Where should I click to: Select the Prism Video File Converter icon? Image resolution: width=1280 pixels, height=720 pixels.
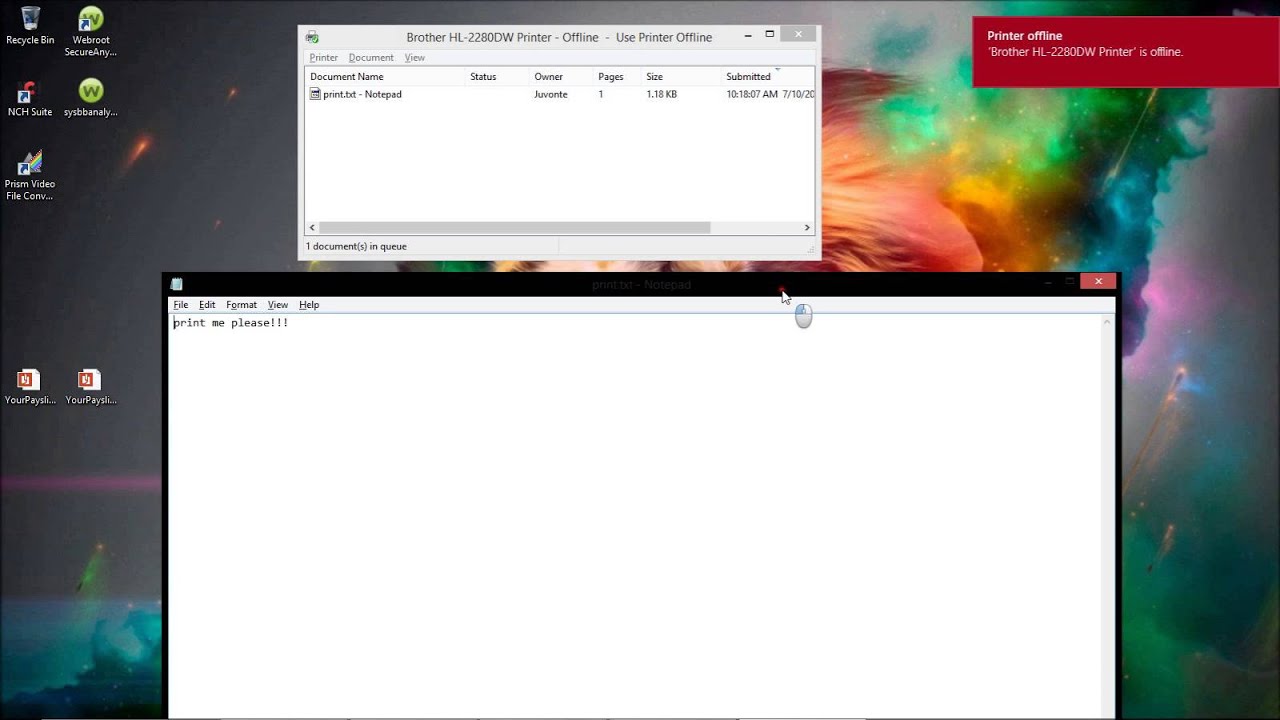[x=30, y=175]
